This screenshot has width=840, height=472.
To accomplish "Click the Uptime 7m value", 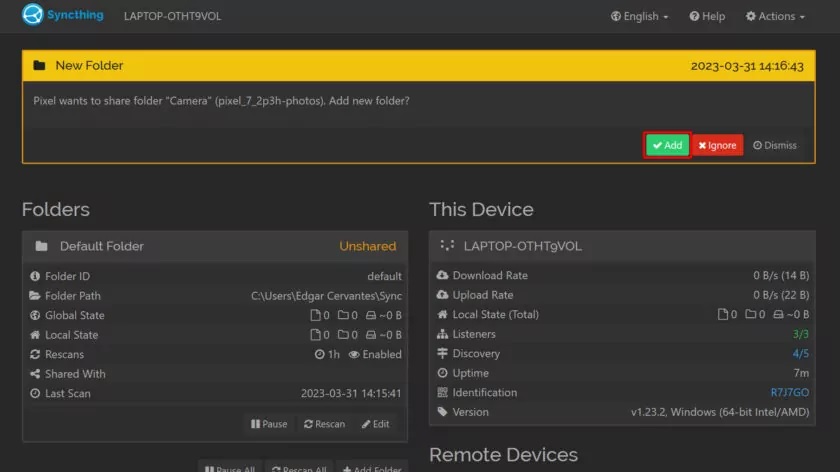I will pyautogui.click(x=801, y=373).
